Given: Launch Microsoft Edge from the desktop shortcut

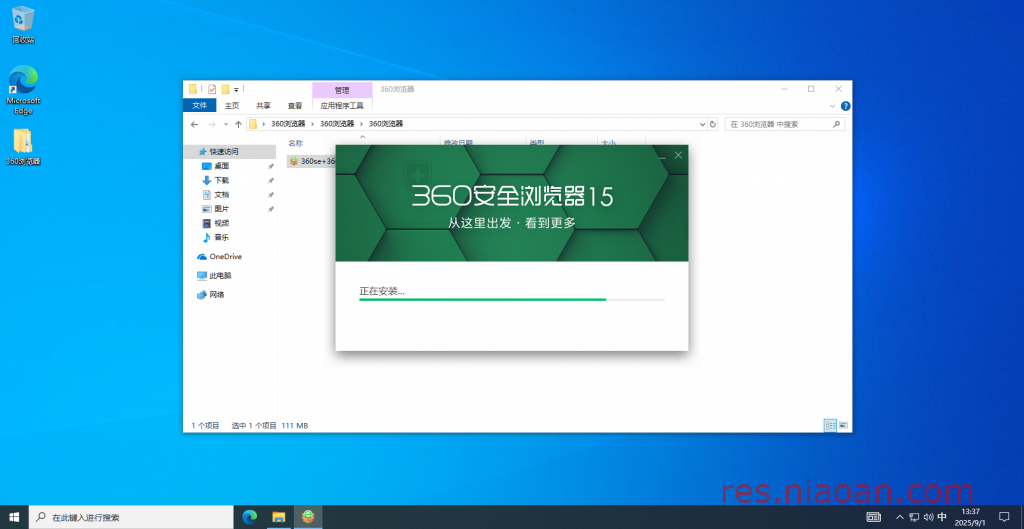Looking at the screenshot, I should tap(24, 89).
